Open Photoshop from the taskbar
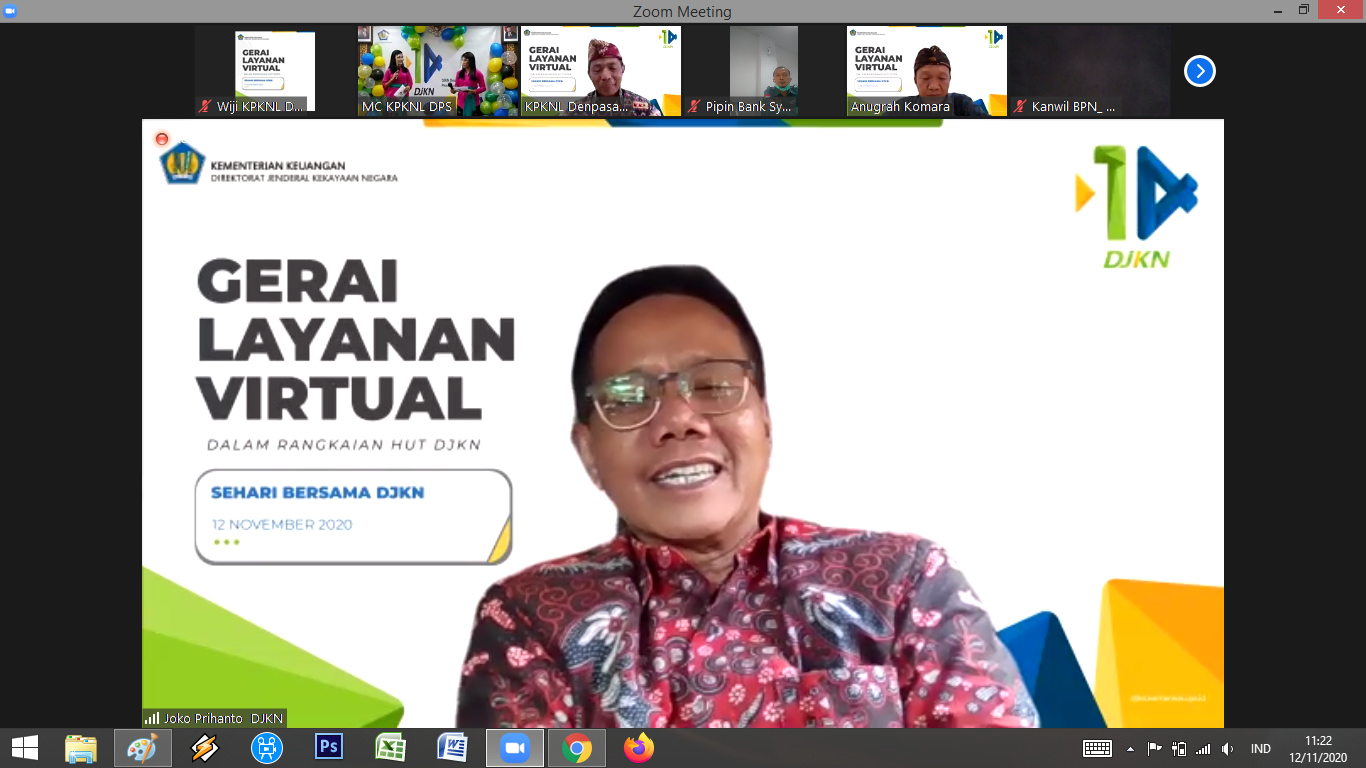The height and width of the screenshot is (768, 1366). [329, 748]
